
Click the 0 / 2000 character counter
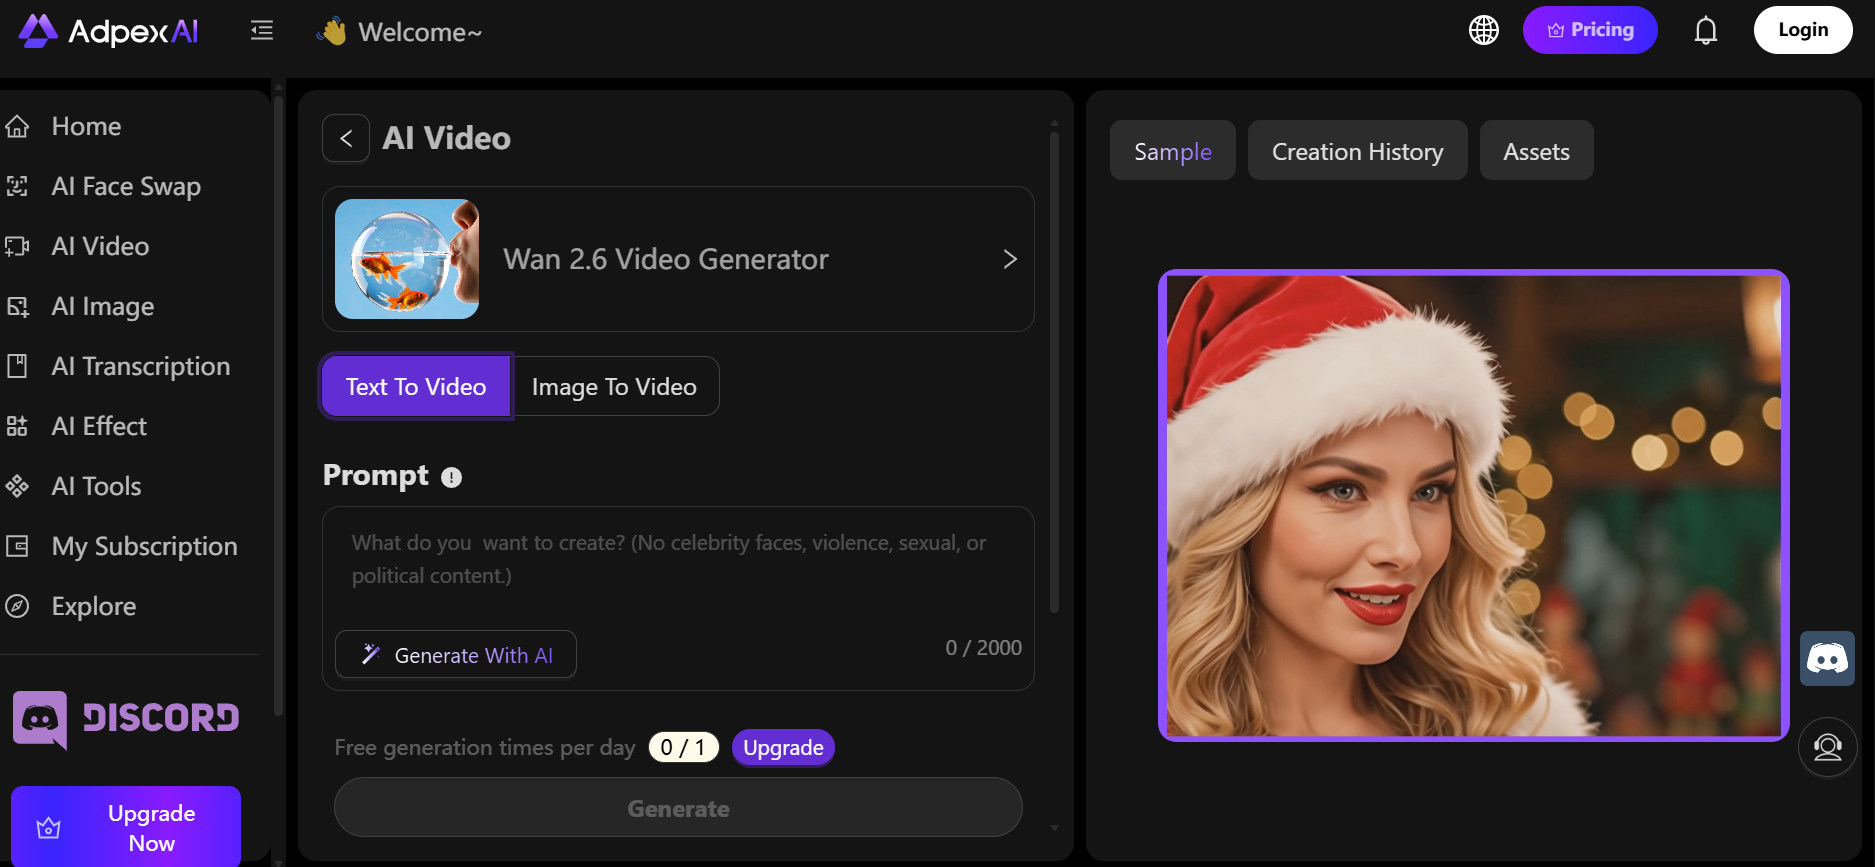point(984,648)
